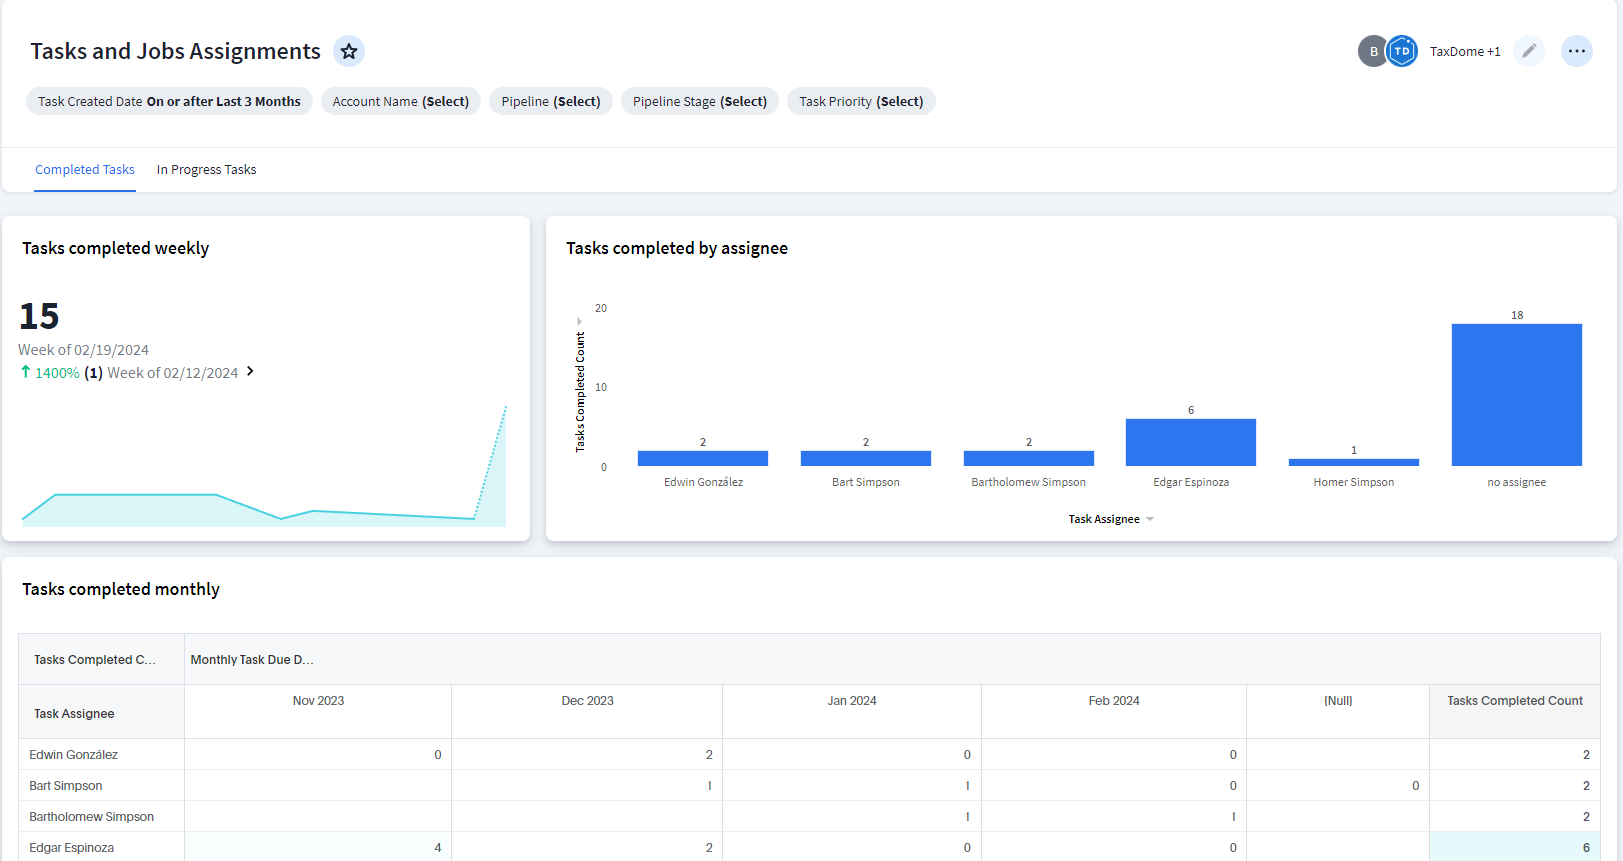The height and width of the screenshot is (861, 1623).
Task: Open the three-dot more options menu
Action: coord(1576,51)
